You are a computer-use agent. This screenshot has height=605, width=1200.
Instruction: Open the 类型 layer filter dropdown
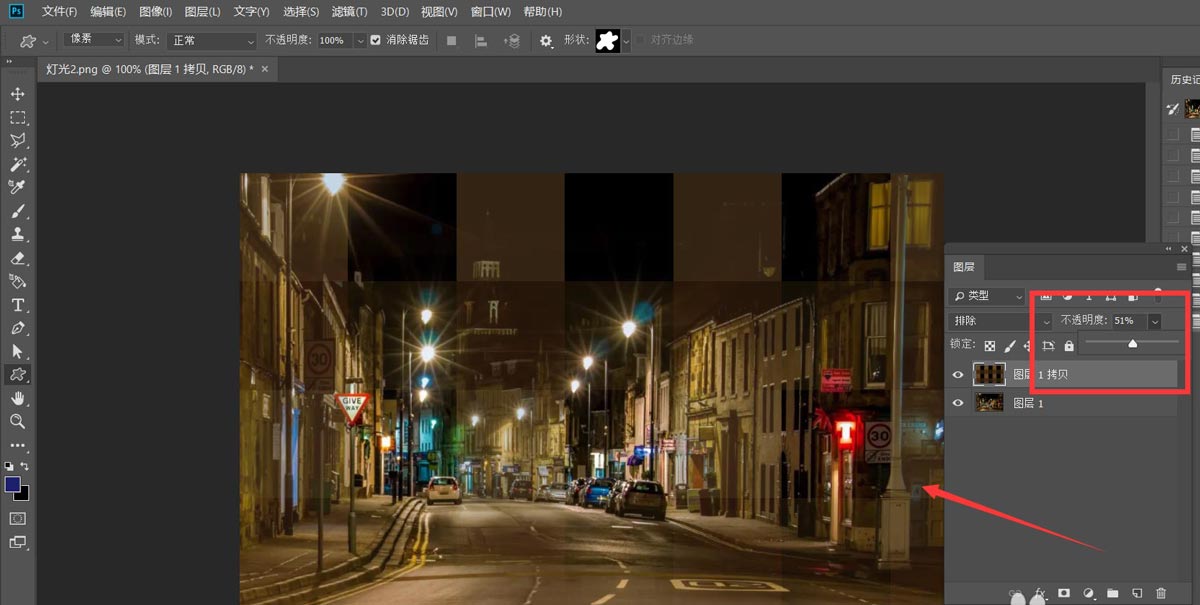point(986,296)
